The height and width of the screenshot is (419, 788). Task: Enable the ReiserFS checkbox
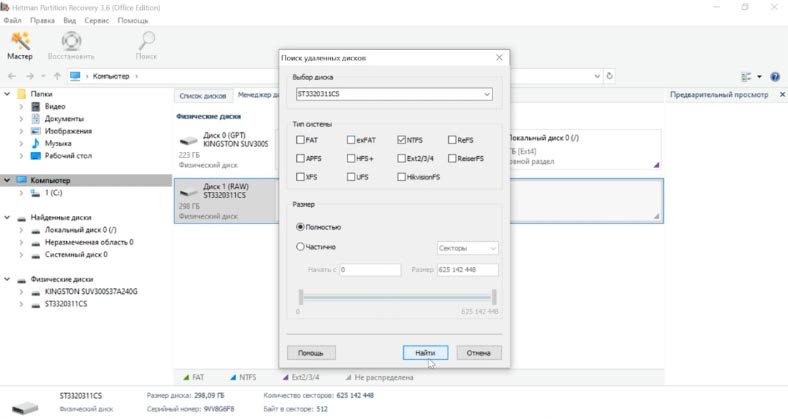click(x=452, y=158)
